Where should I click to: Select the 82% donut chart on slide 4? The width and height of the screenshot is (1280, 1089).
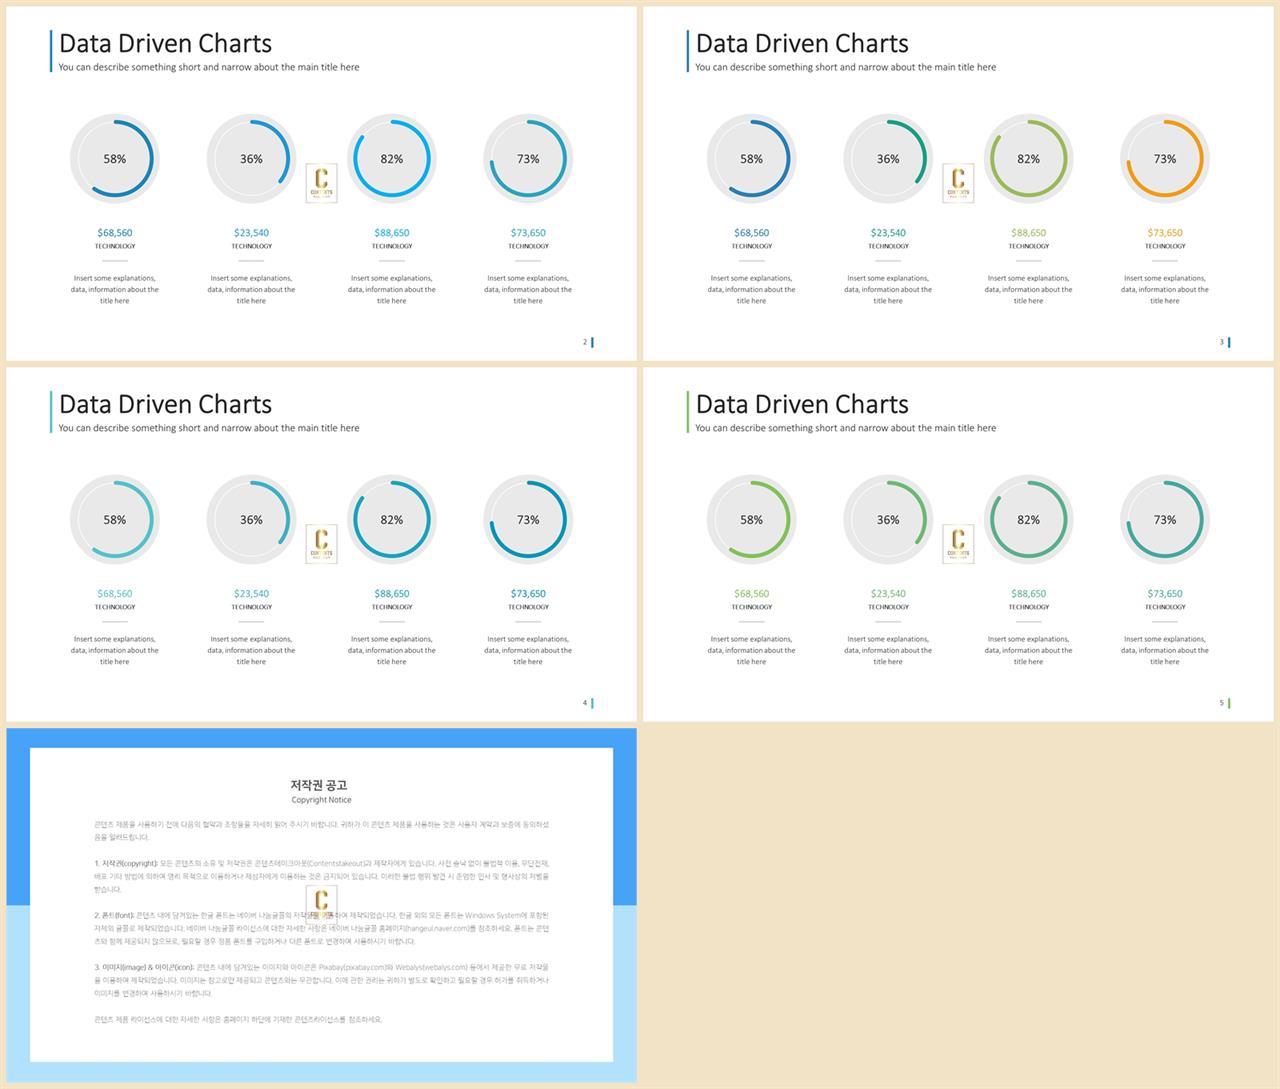(392, 520)
